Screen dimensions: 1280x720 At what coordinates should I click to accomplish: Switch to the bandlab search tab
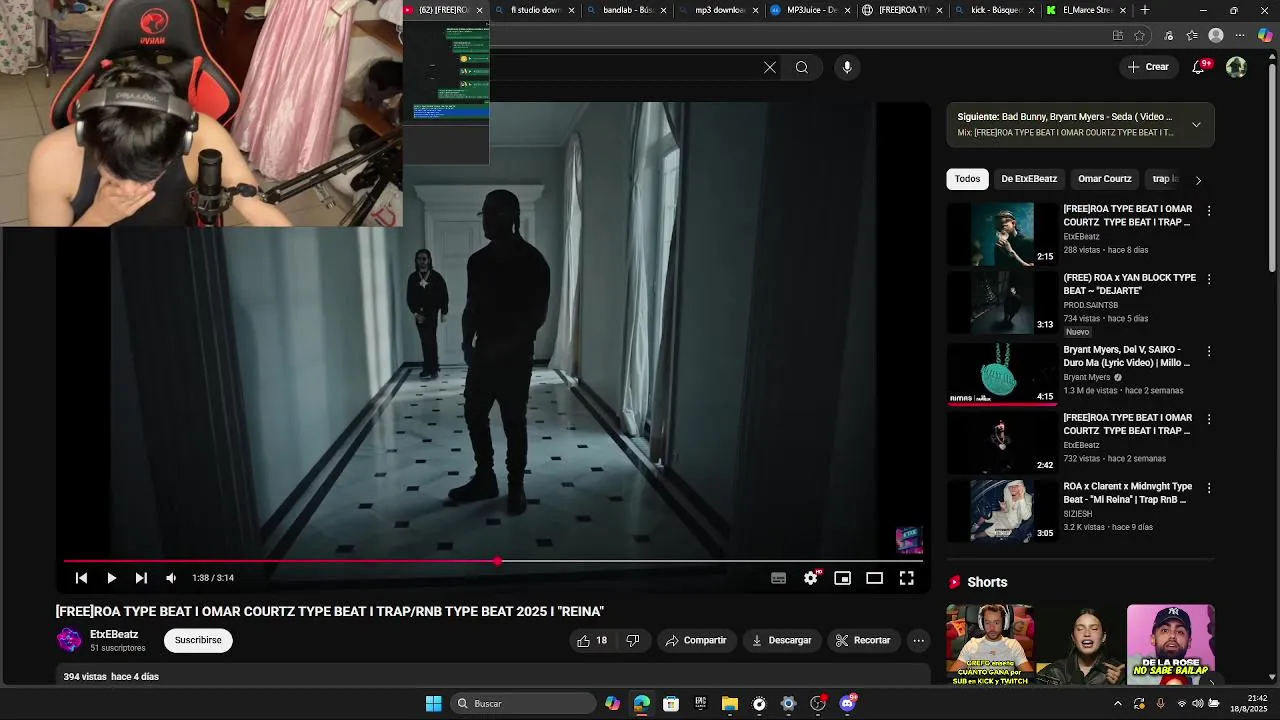(x=628, y=10)
